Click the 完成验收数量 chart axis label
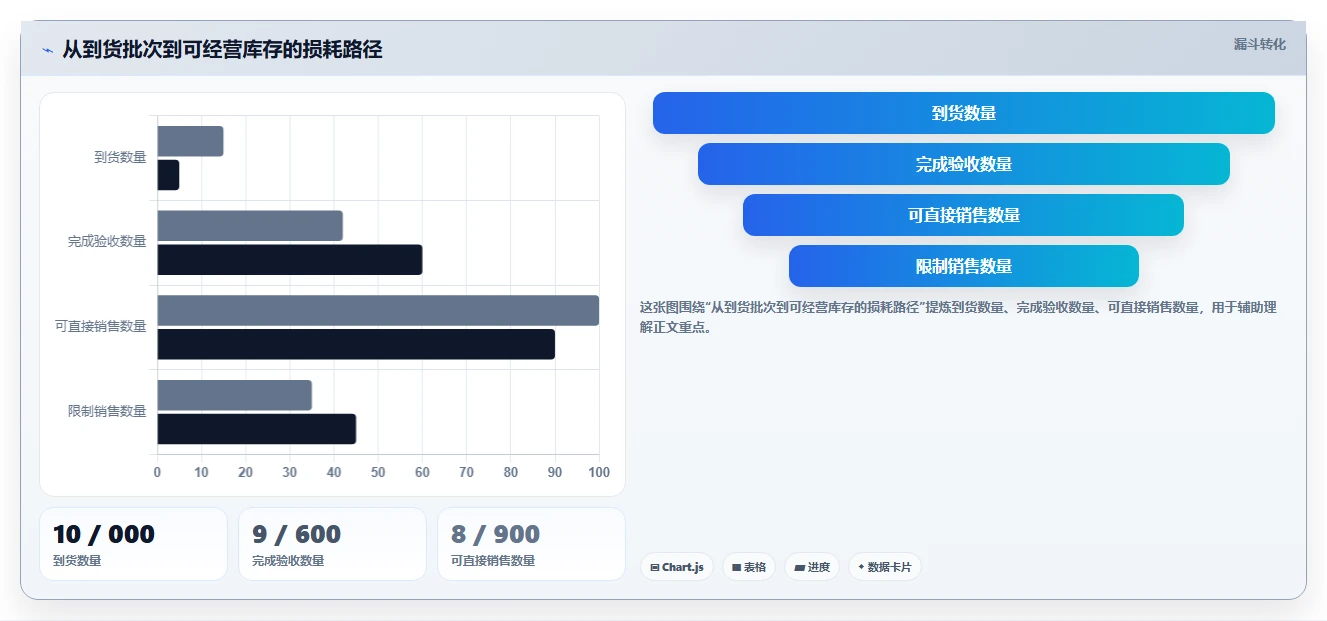 click(107, 242)
